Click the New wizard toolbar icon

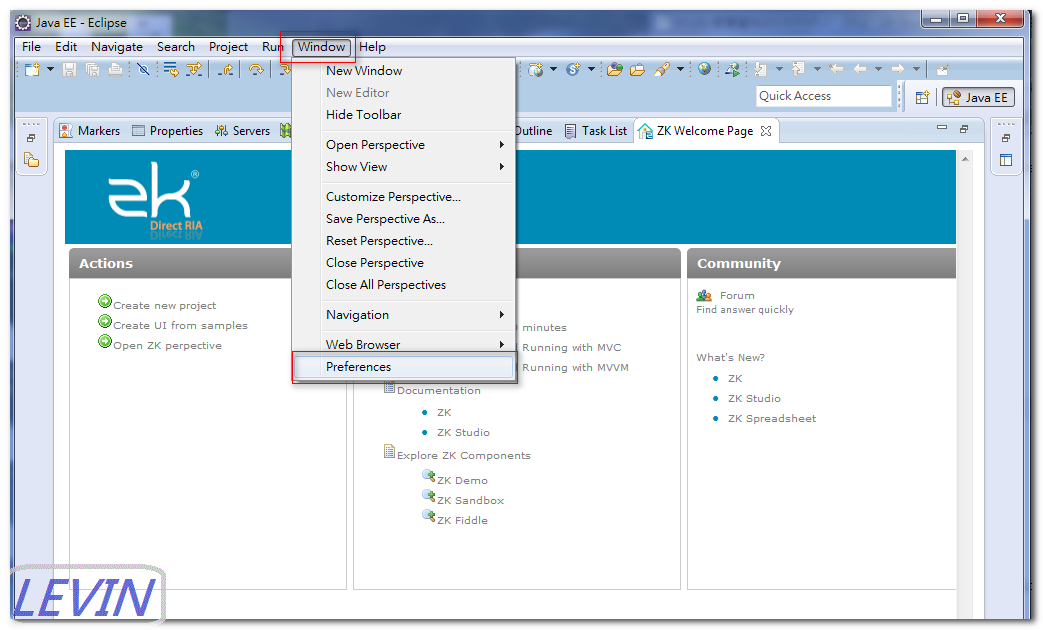[x=32, y=69]
